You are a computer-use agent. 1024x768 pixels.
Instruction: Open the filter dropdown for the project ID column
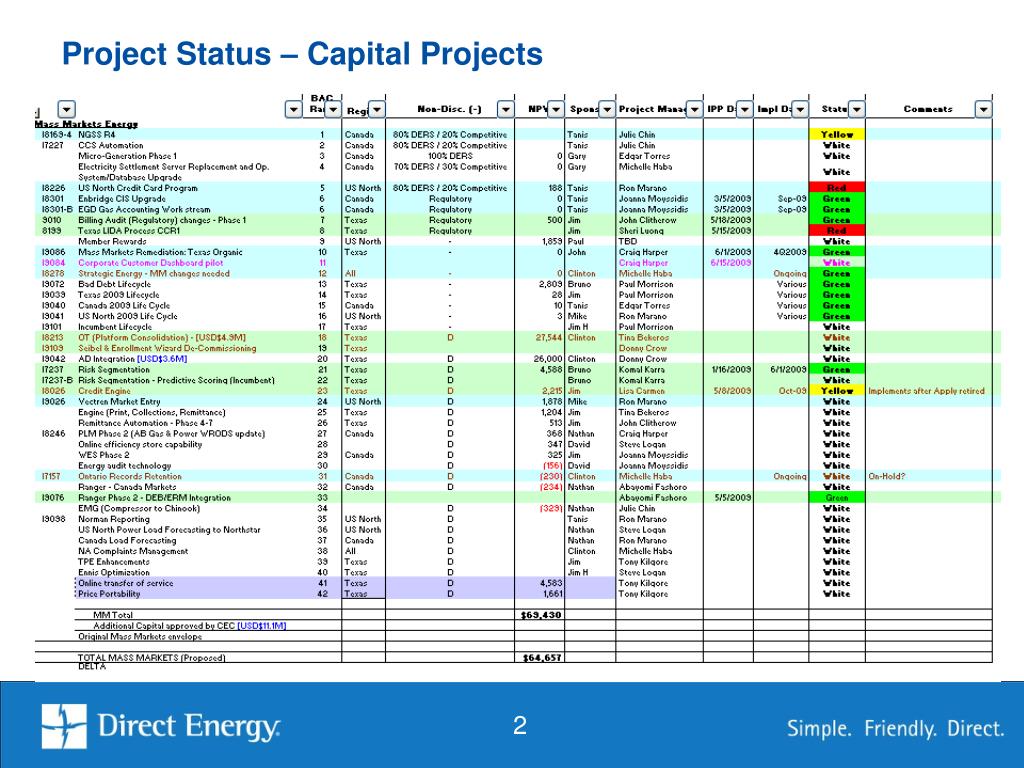67,109
